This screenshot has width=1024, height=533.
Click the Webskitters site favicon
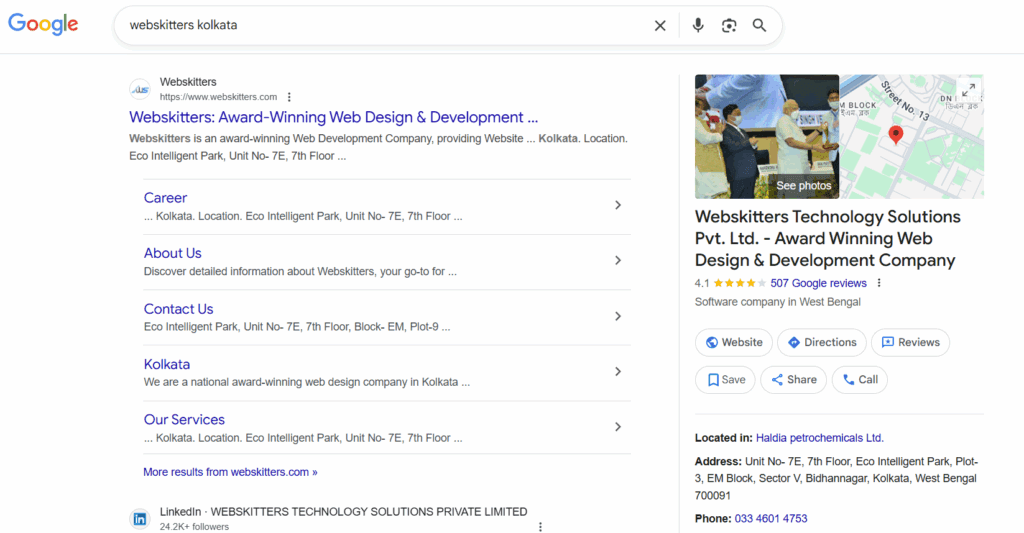(140, 89)
